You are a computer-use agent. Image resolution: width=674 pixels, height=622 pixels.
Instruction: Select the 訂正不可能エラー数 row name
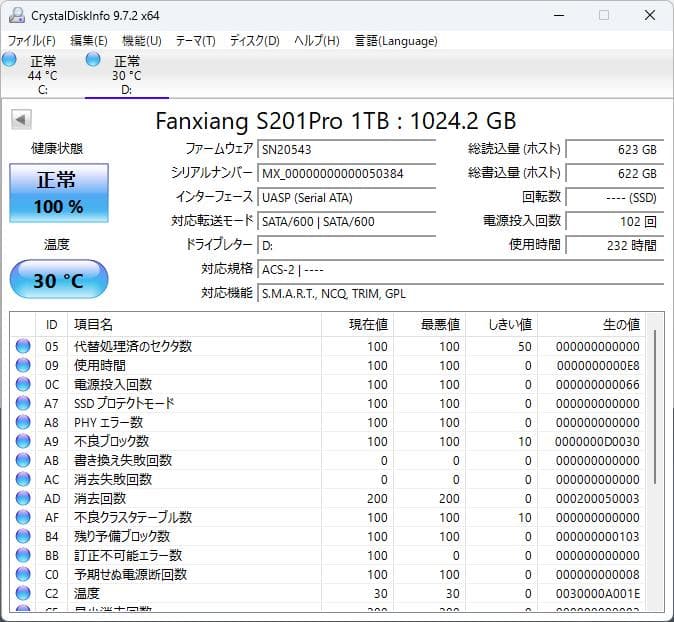(x=128, y=555)
